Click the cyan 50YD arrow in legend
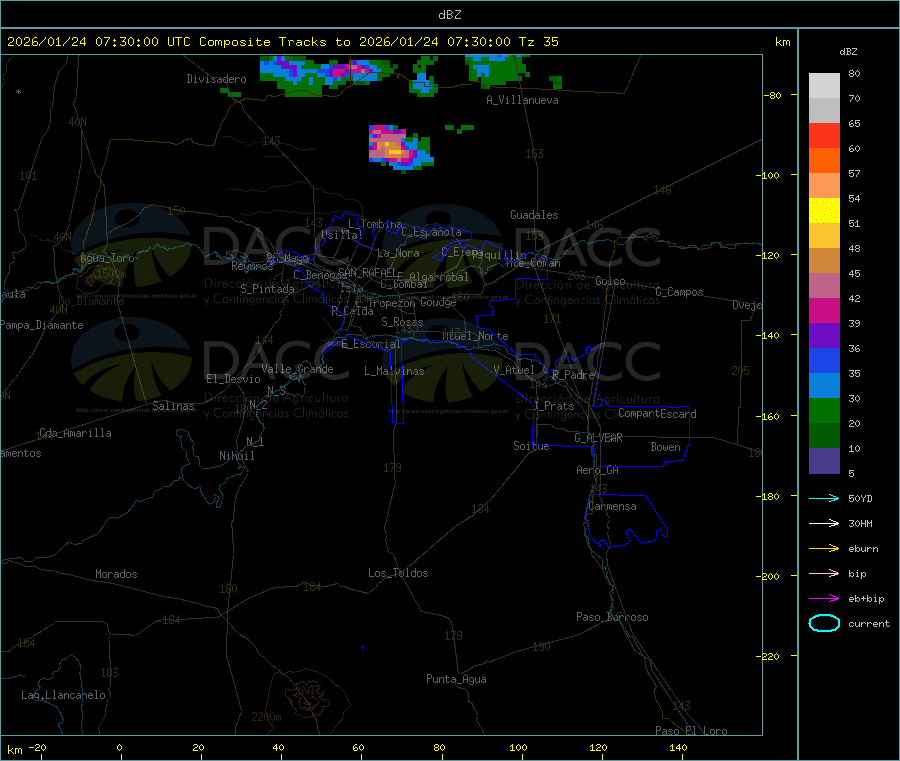The image size is (900, 761). point(824,498)
